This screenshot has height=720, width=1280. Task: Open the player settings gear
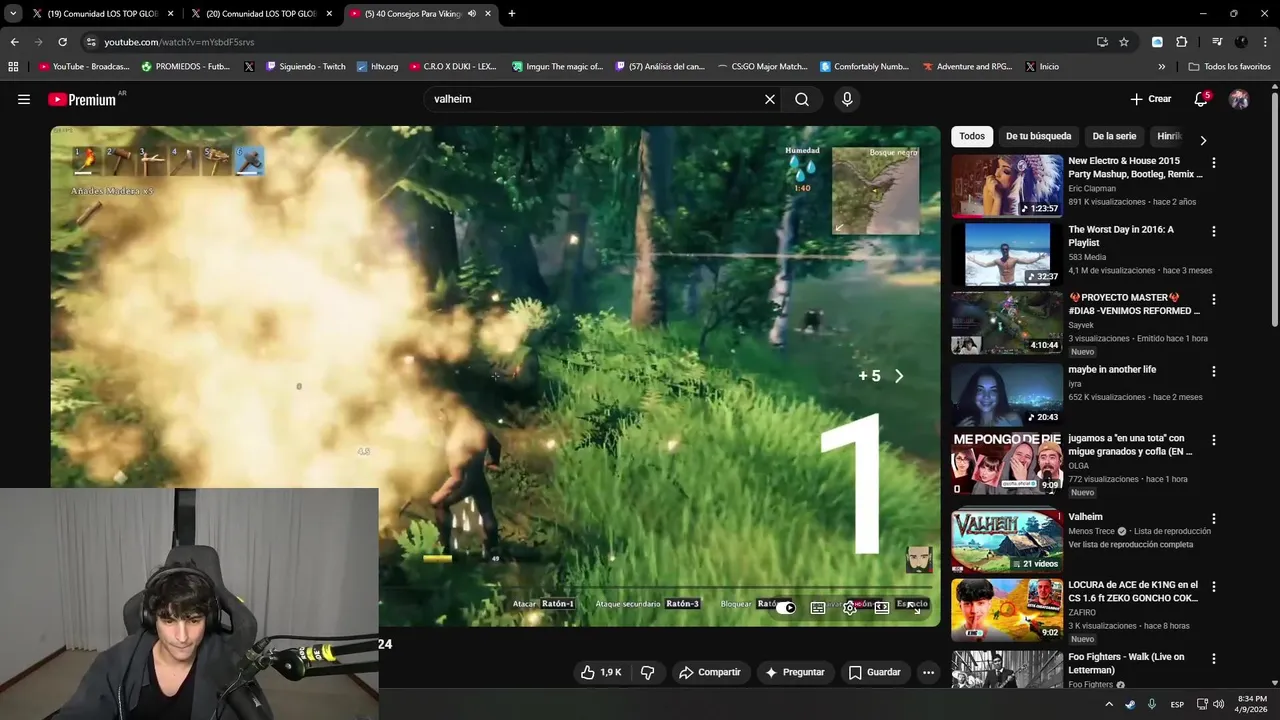pos(850,607)
